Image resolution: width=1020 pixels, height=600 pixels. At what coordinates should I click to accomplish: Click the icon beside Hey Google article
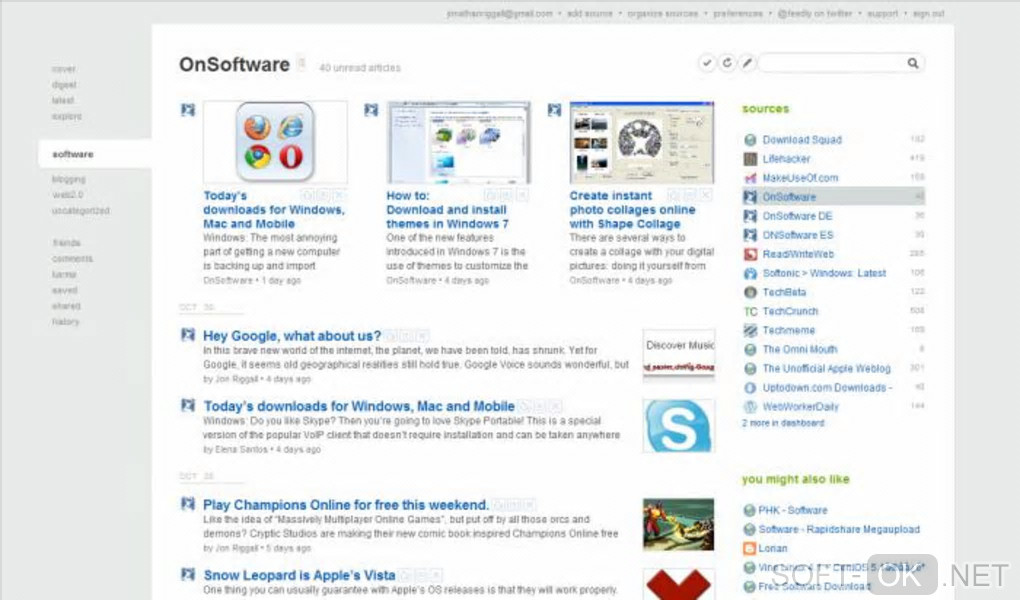(x=188, y=334)
